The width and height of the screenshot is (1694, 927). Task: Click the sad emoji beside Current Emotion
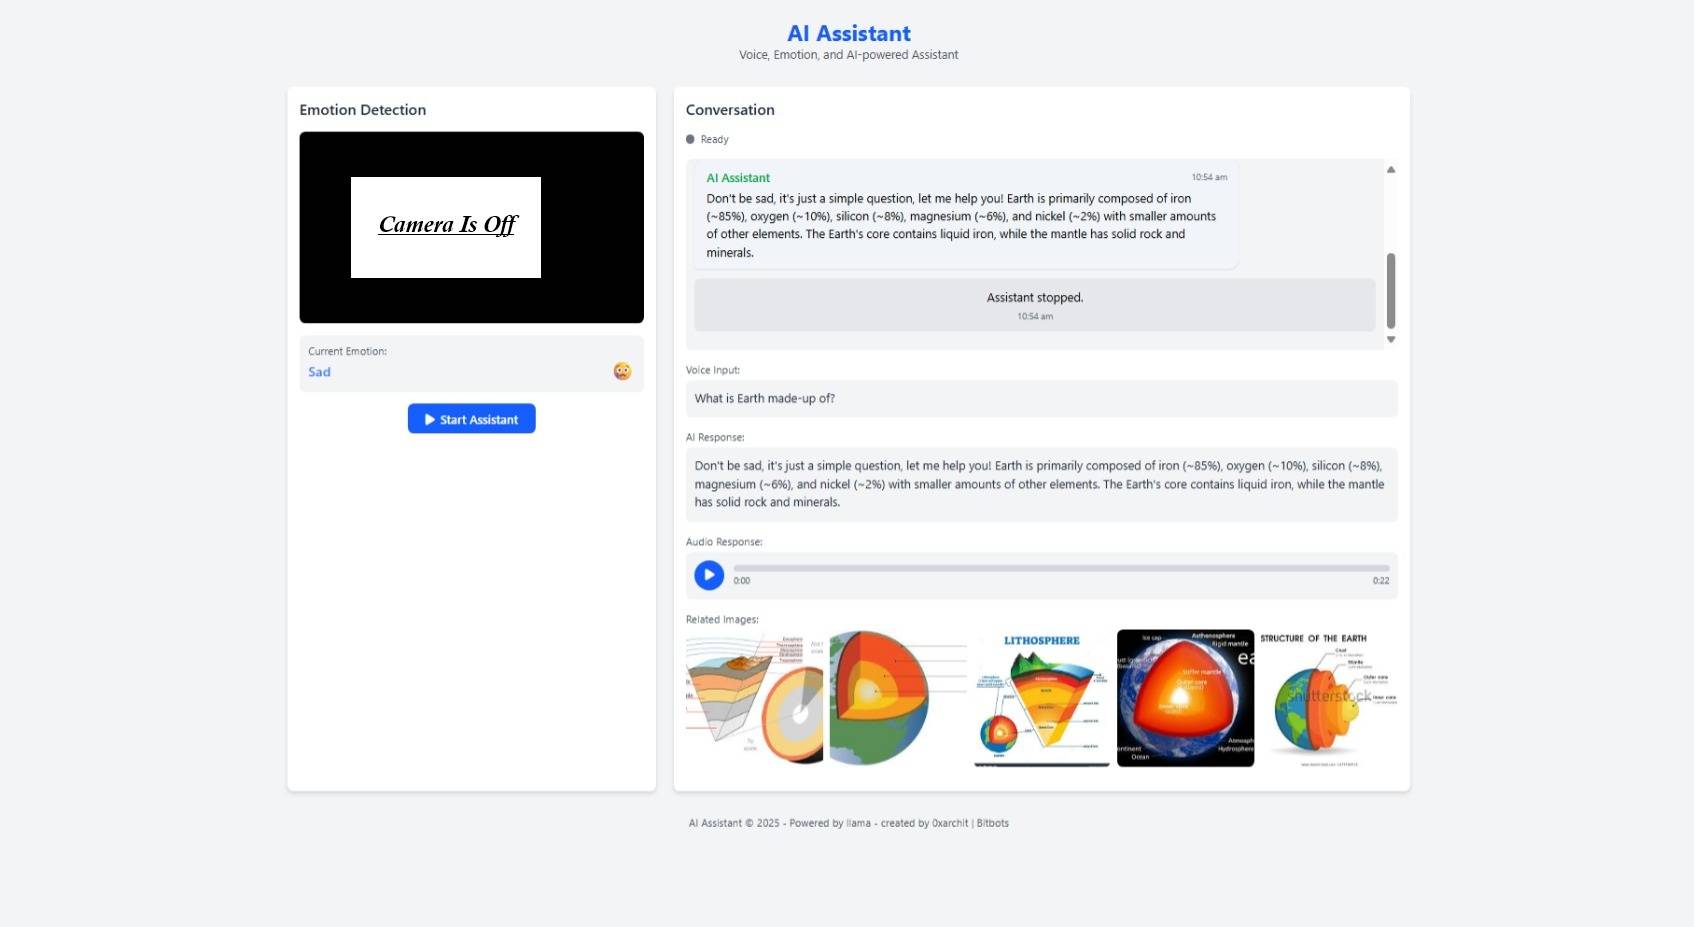[623, 371]
